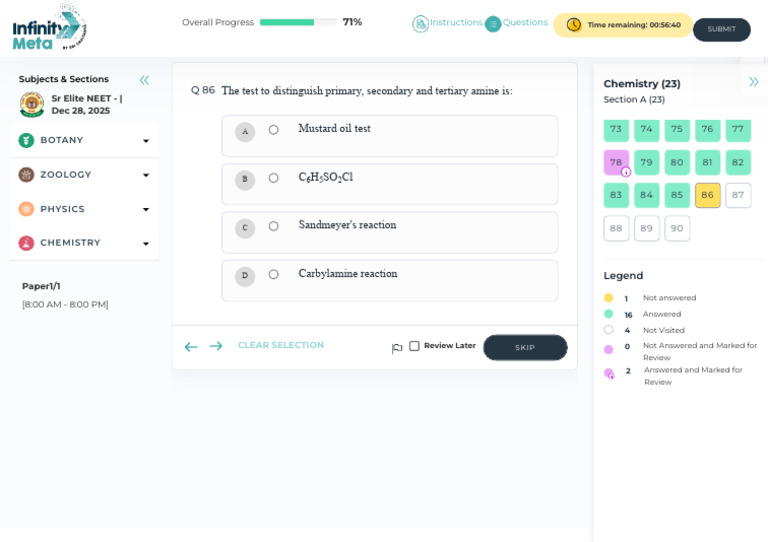The height and width of the screenshot is (542, 768).
Task: Click CLEAR SELECTION link
Action: pos(281,345)
